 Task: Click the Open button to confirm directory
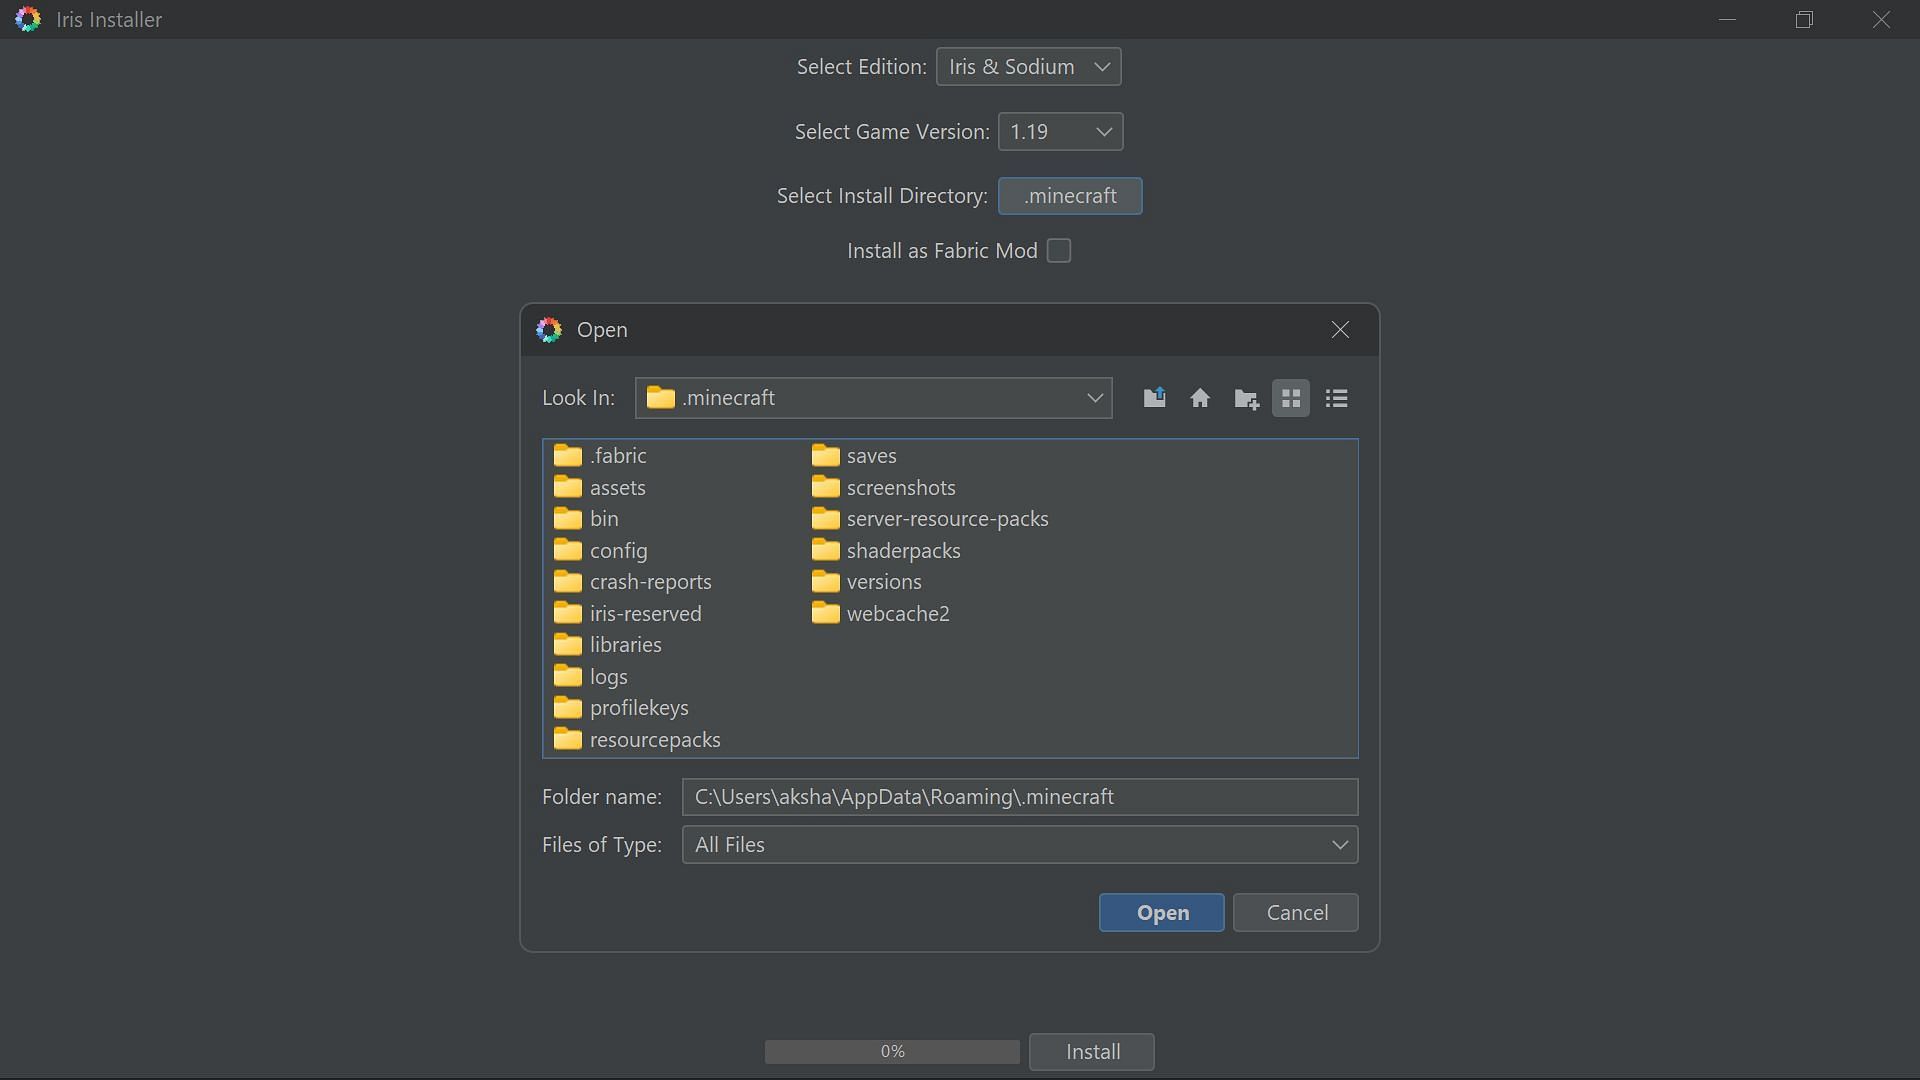pos(1162,911)
